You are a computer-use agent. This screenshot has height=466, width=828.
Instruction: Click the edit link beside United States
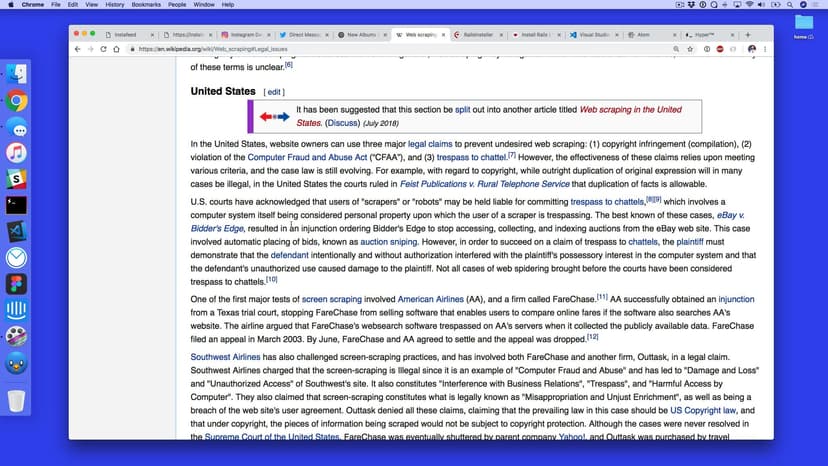tap(274, 92)
